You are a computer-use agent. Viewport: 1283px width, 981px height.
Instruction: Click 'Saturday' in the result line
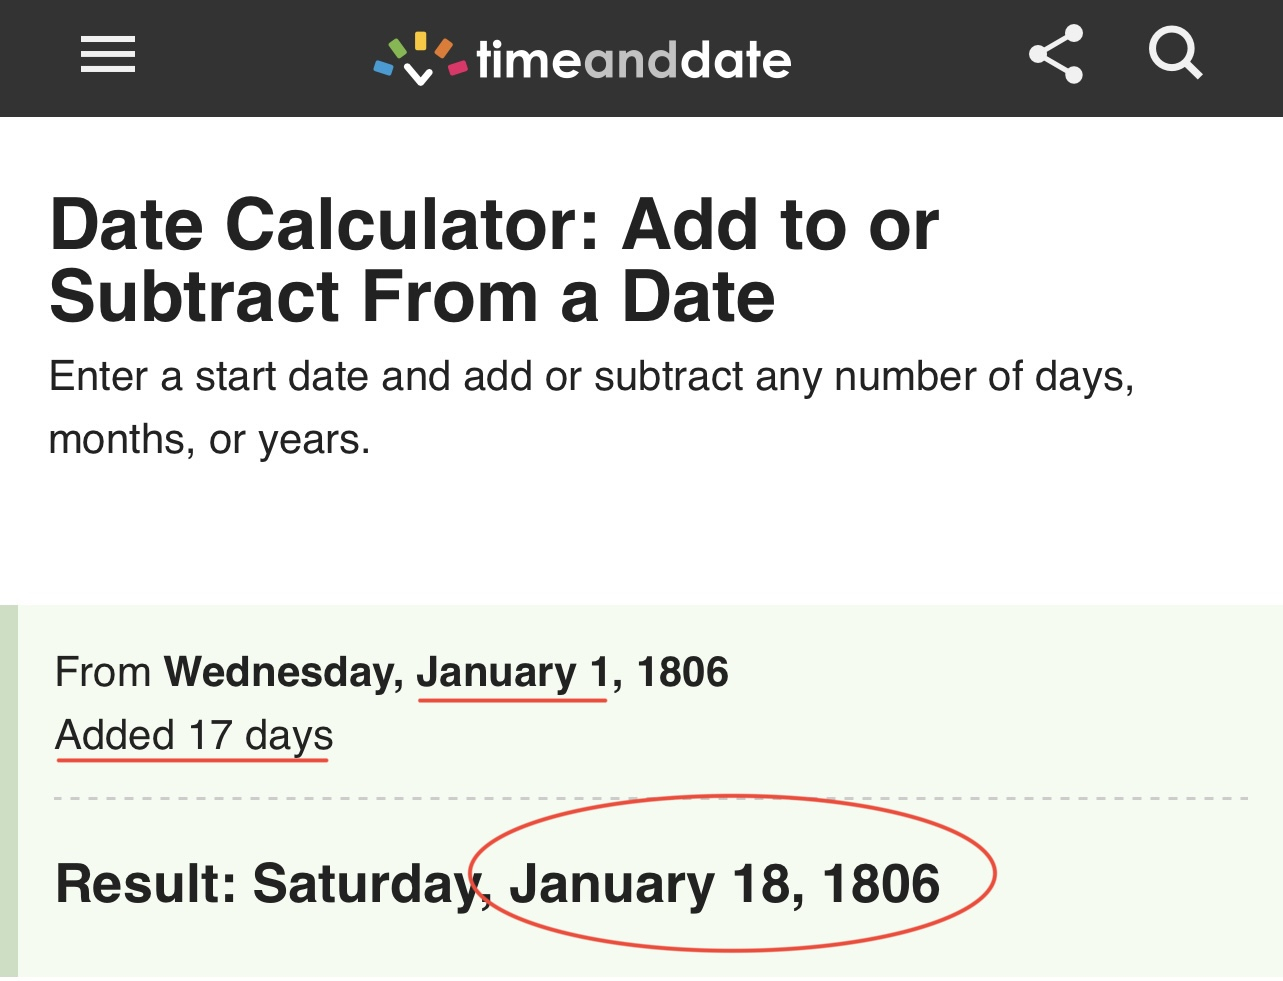(366, 884)
